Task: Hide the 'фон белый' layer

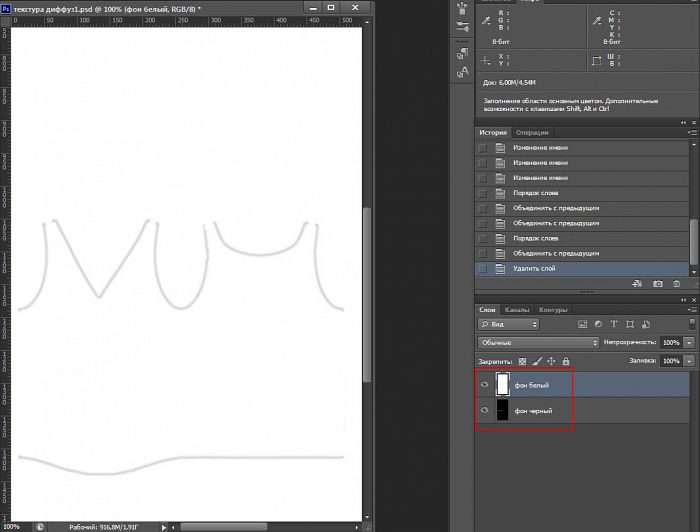Action: coord(485,384)
